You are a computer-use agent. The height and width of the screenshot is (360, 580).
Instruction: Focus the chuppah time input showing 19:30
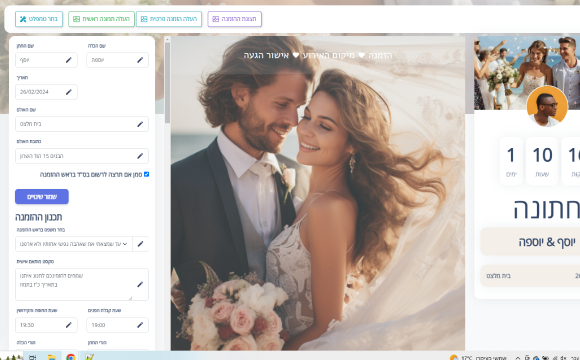point(46,325)
